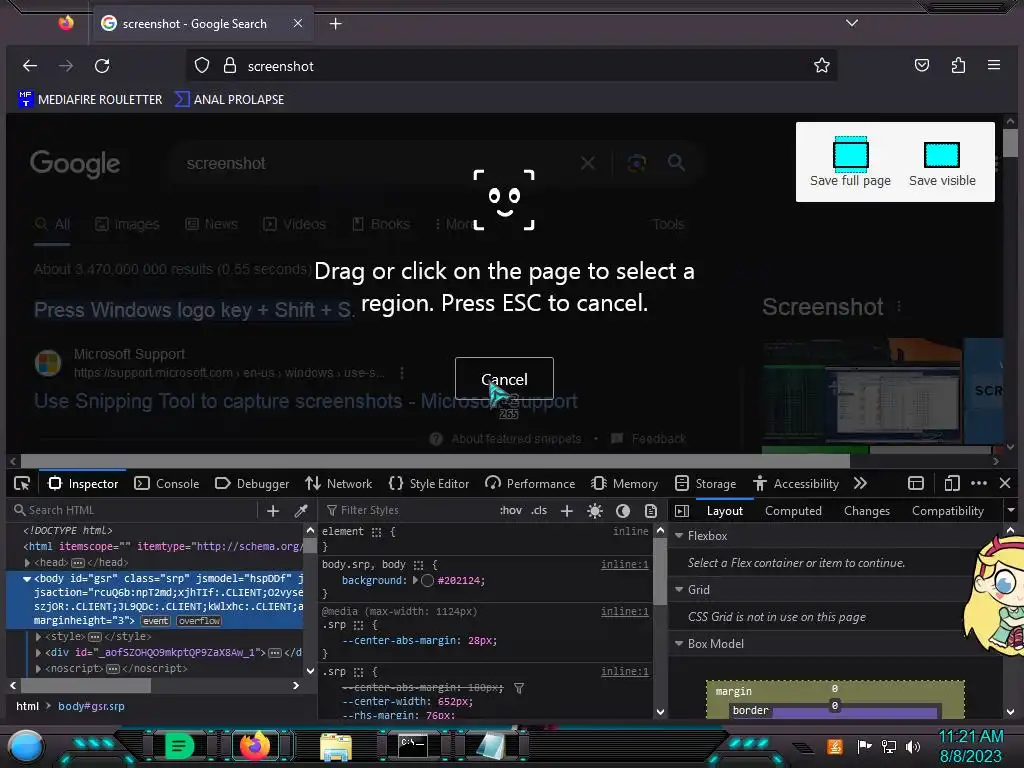Toggle the three-pane inspector sidebar icon

(682, 511)
